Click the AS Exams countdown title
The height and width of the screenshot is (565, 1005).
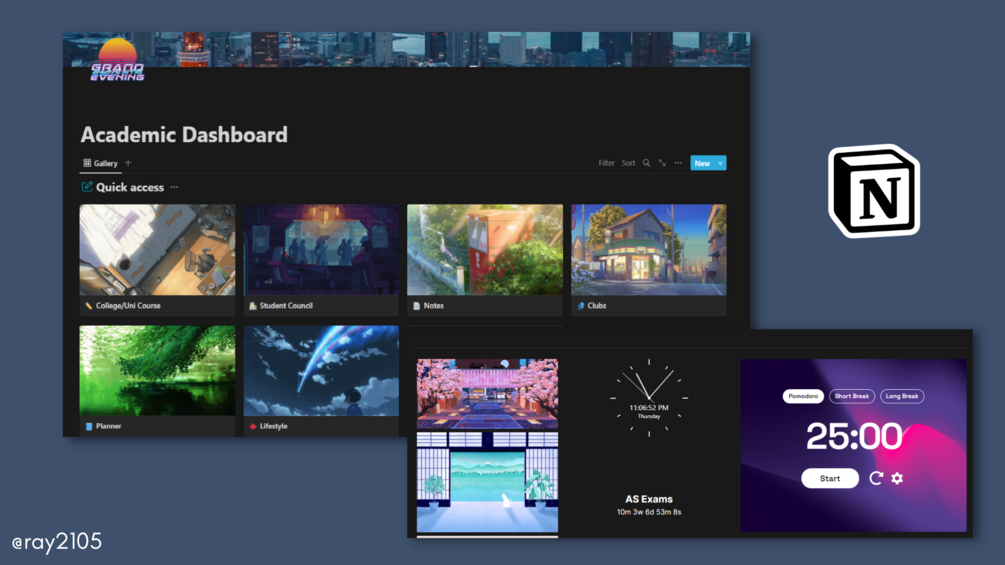coord(649,499)
